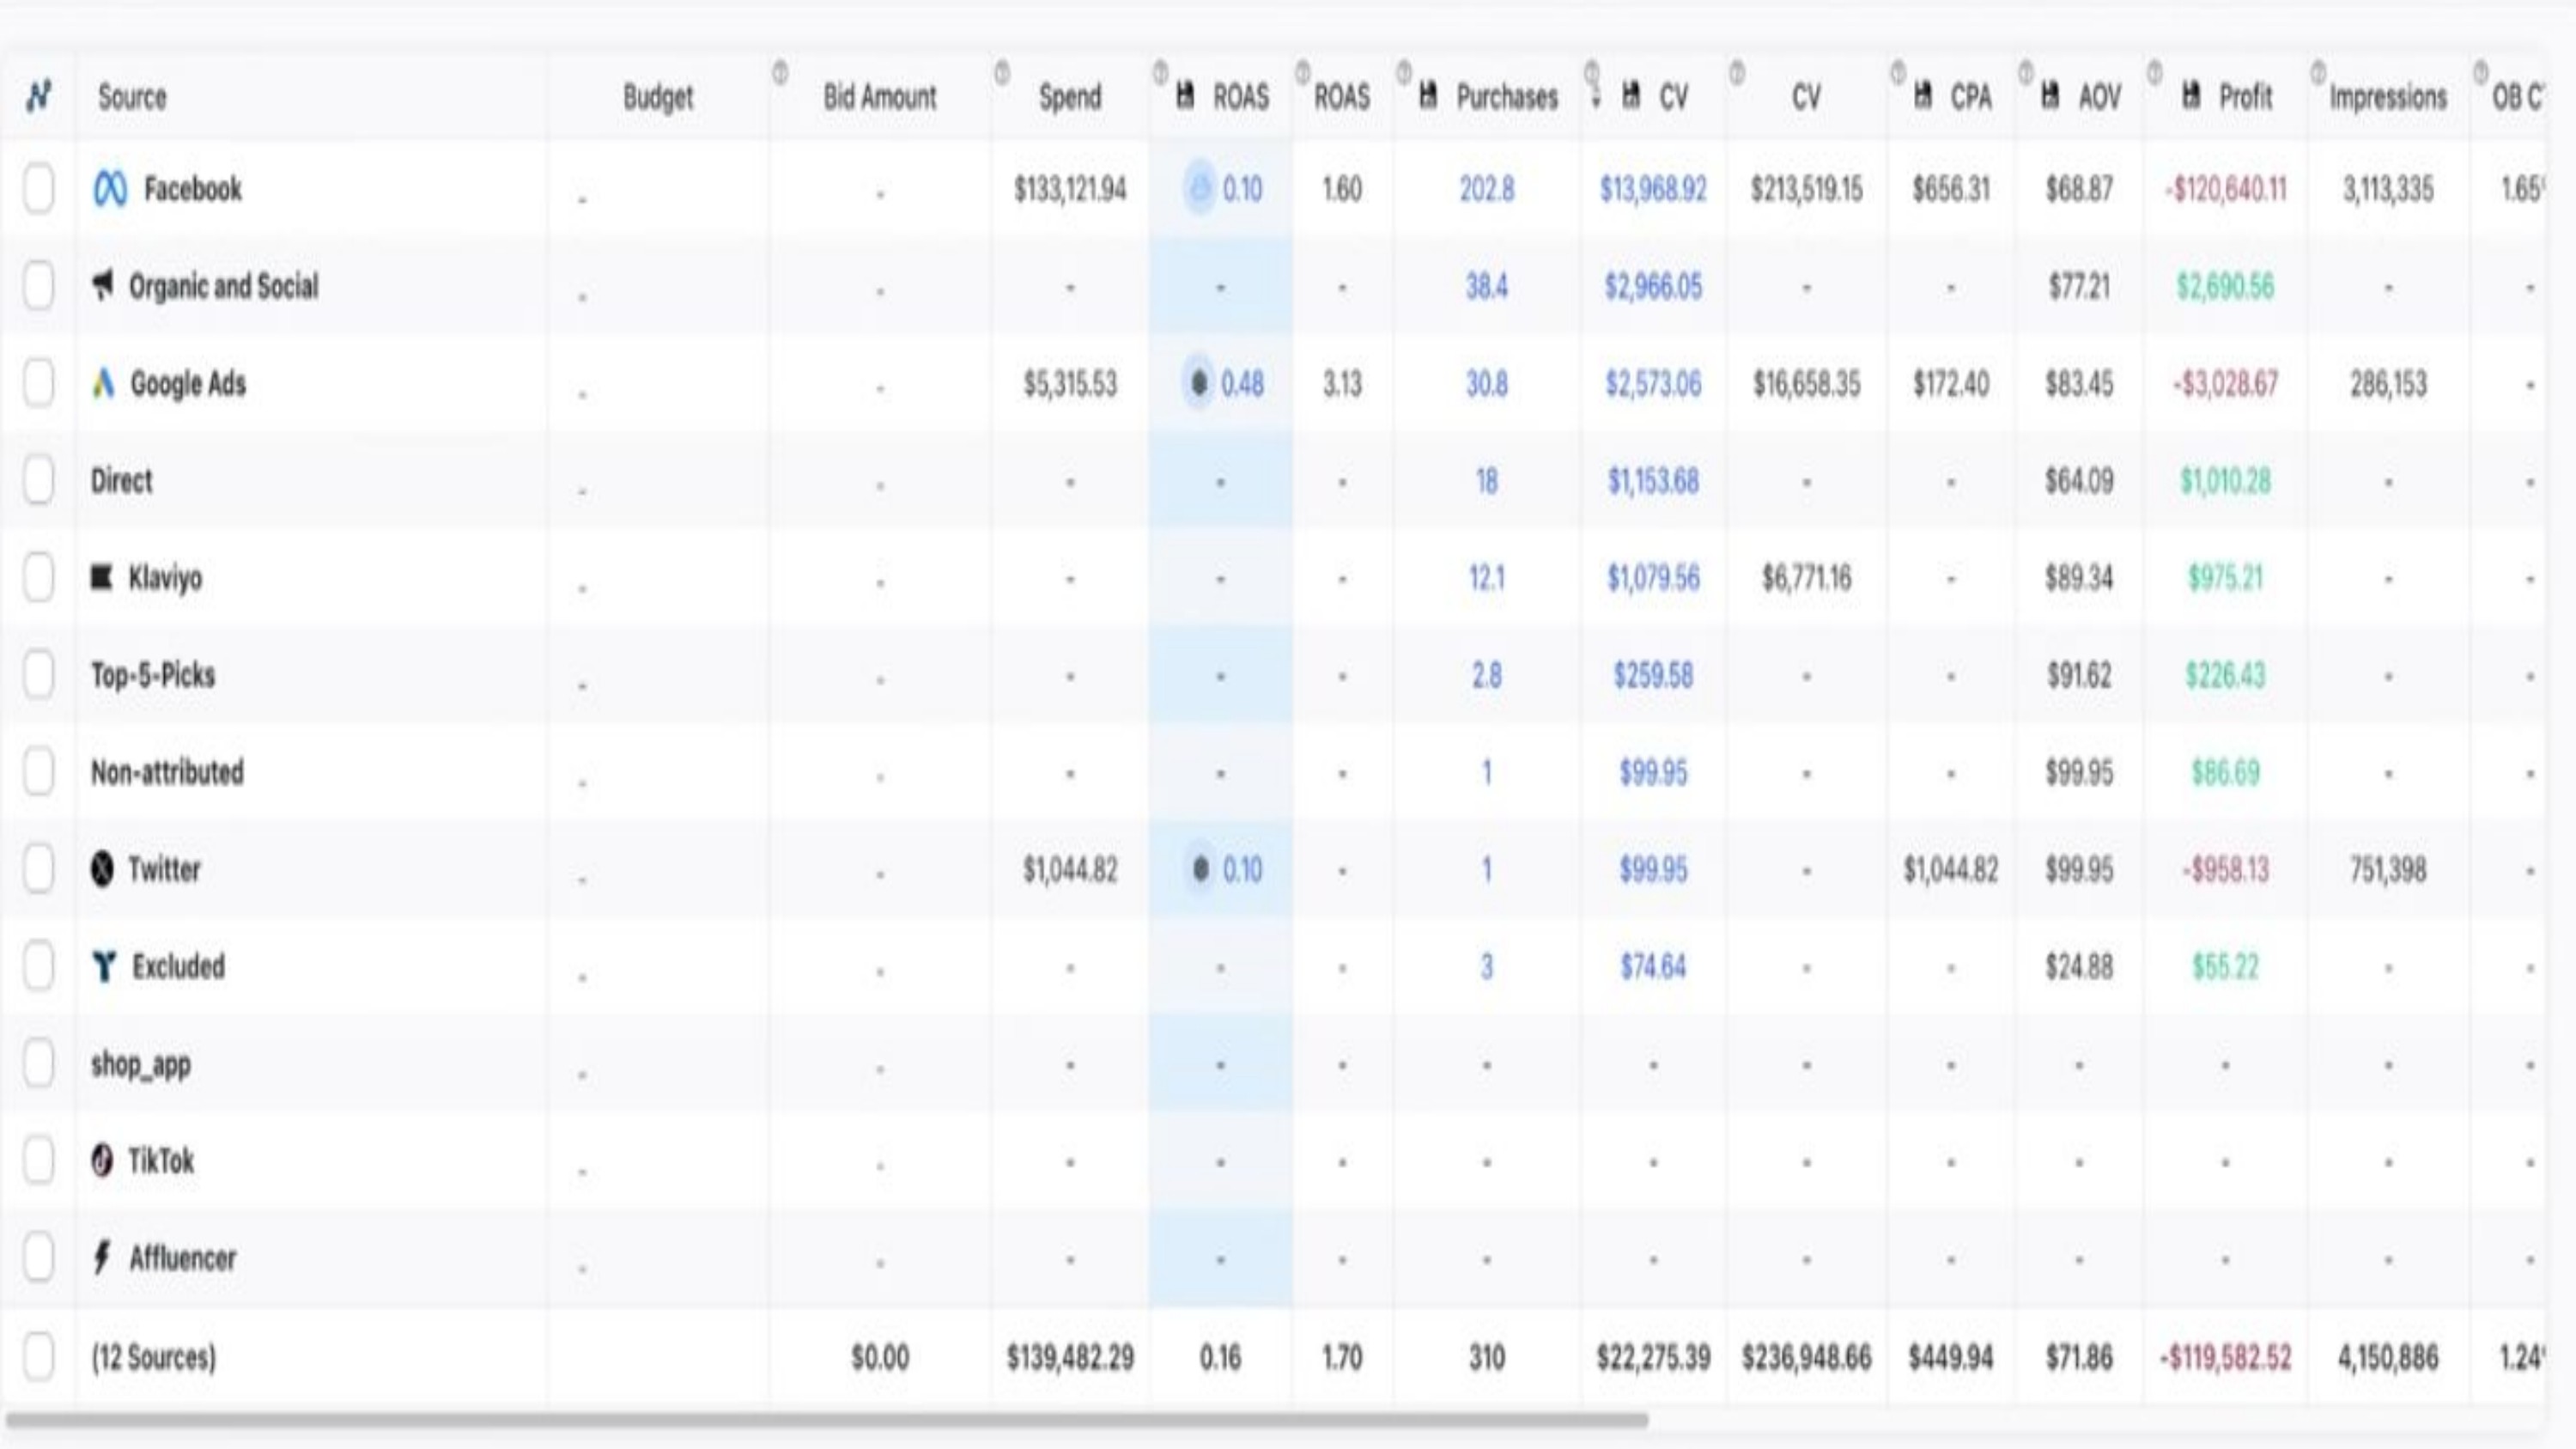This screenshot has height=1449, width=2576.
Task: Click the Affluencer lightning bolt icon
Action: (102, 1257)
